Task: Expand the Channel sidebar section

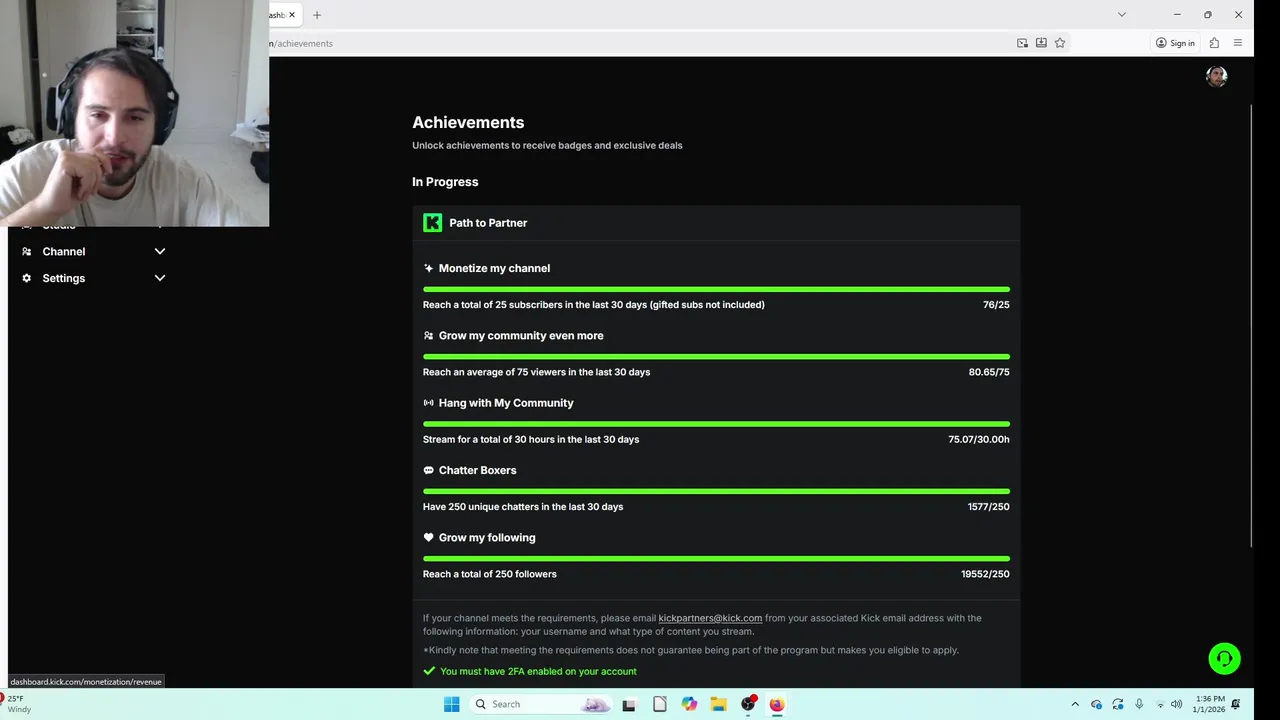Action: click(159, 251)
